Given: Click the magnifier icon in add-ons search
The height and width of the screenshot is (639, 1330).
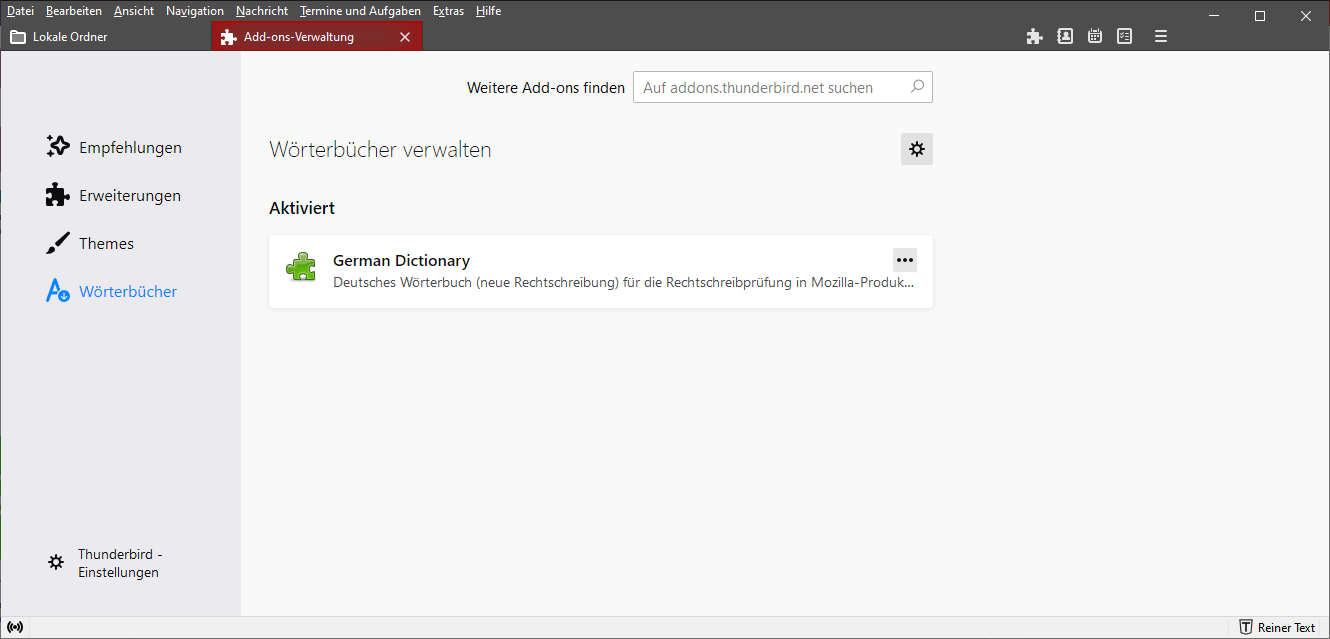Looking at the screenshot, I should [x=917, y=87].
